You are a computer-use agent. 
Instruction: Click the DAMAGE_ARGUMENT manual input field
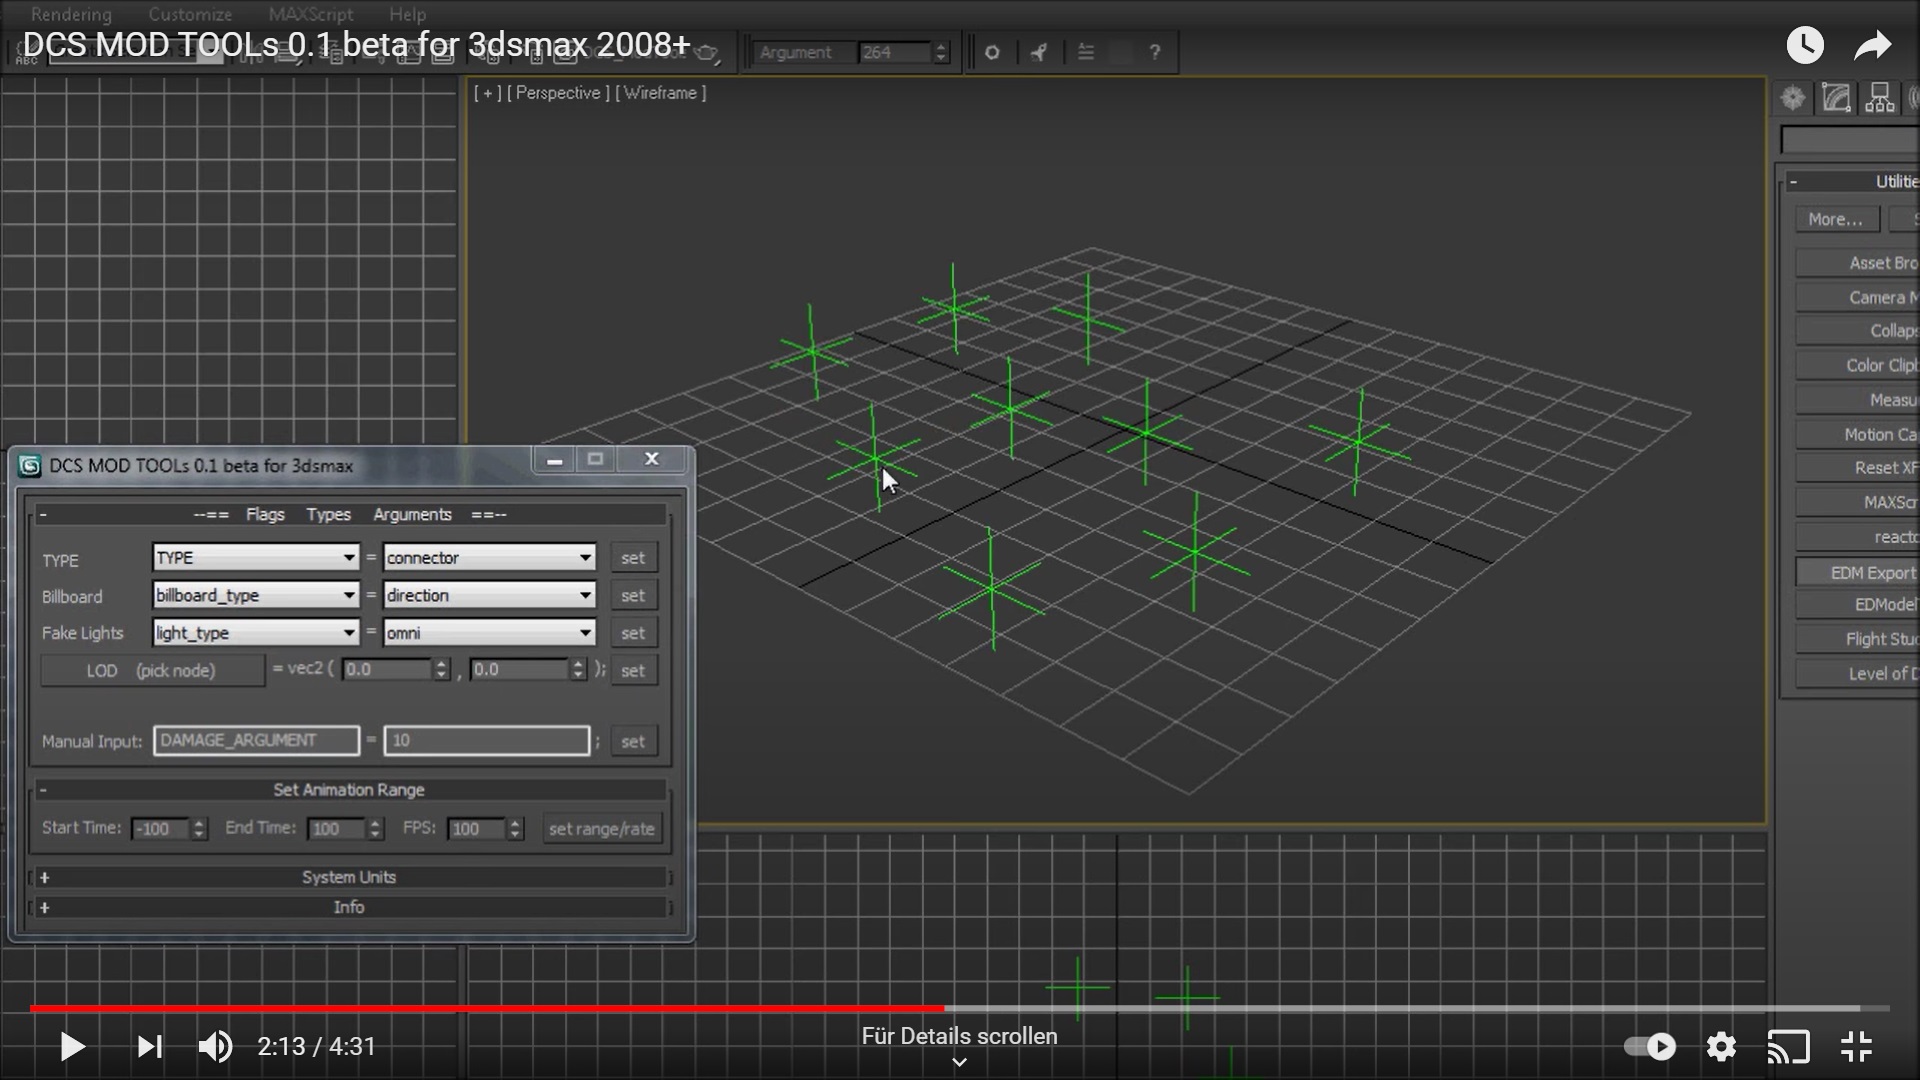click(x=256, y=740)
